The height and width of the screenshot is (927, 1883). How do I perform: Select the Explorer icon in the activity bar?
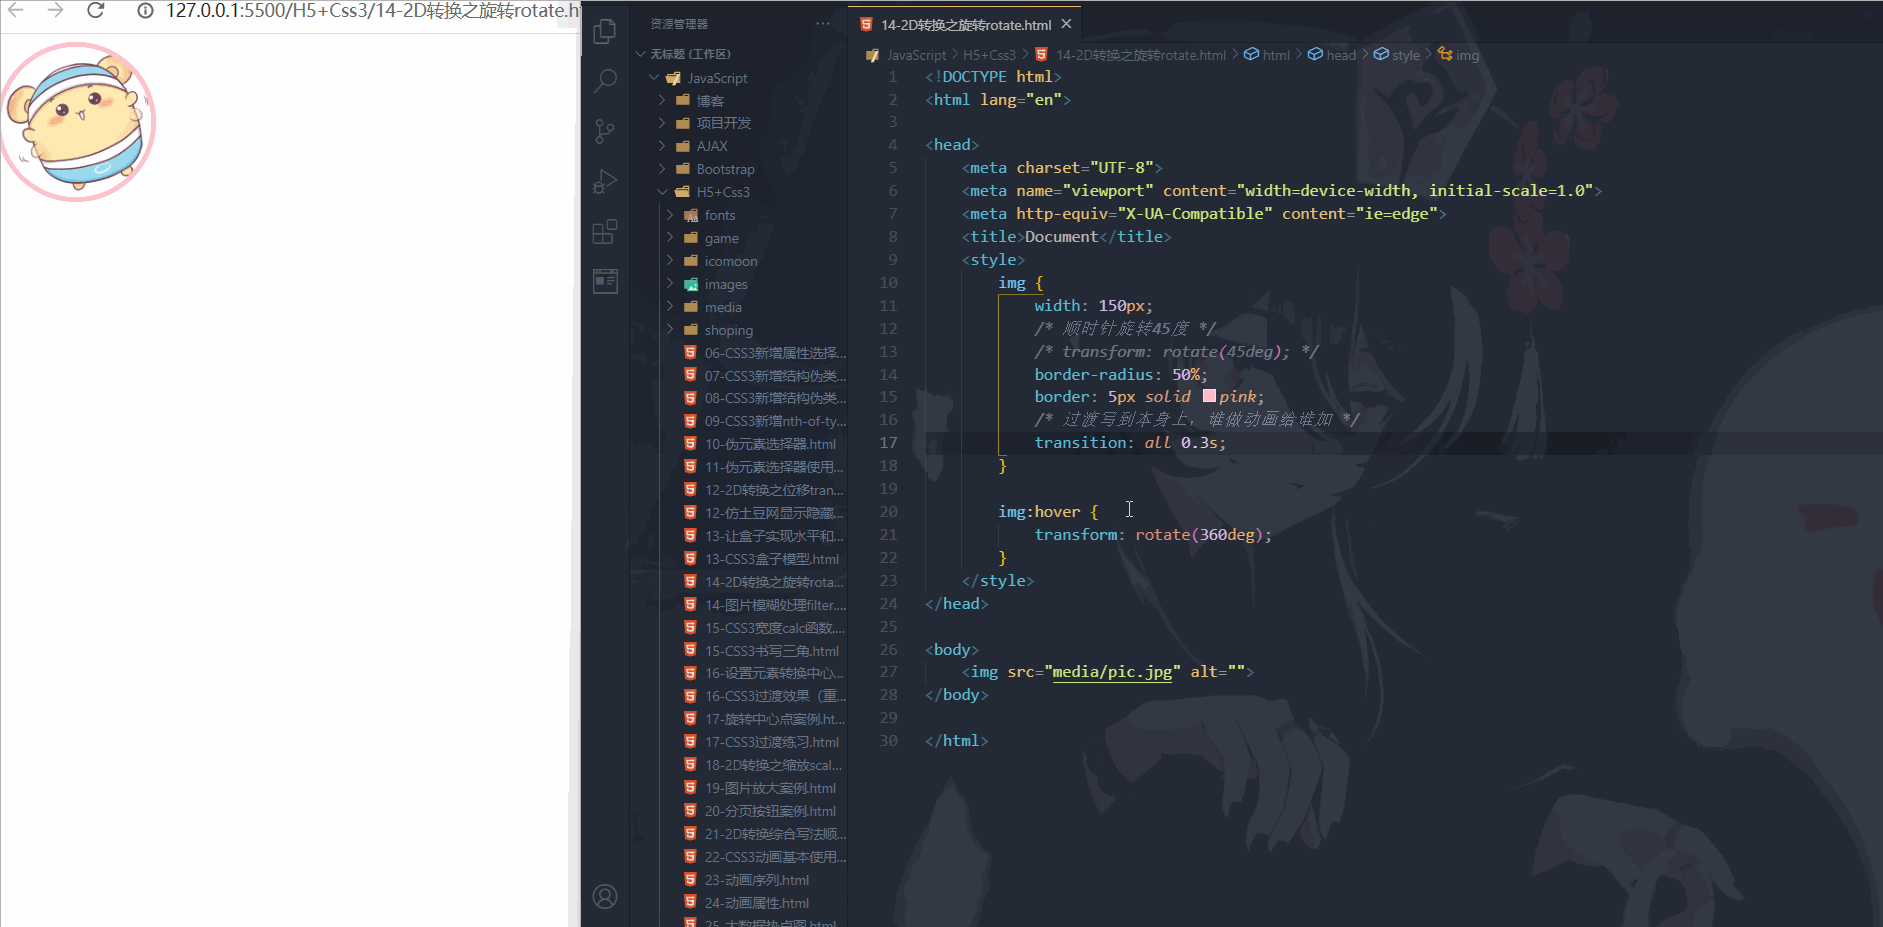point(605,30)
